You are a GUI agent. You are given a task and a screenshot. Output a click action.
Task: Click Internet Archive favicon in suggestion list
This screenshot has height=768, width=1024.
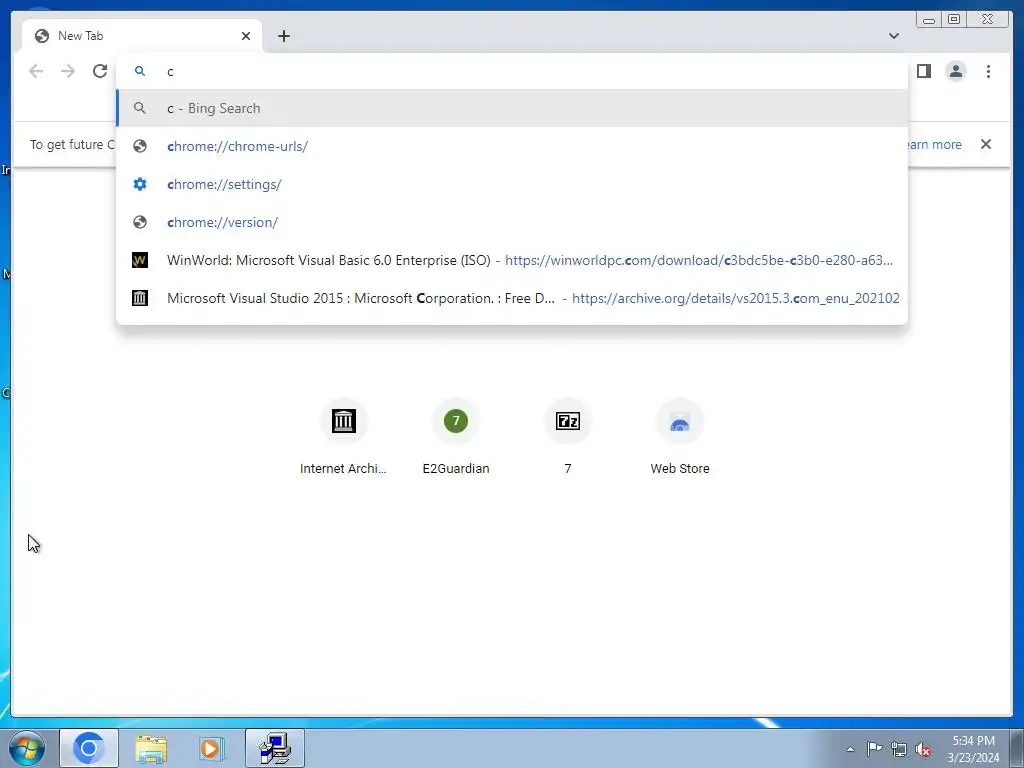pyautogui.click(x=140, y=298)
